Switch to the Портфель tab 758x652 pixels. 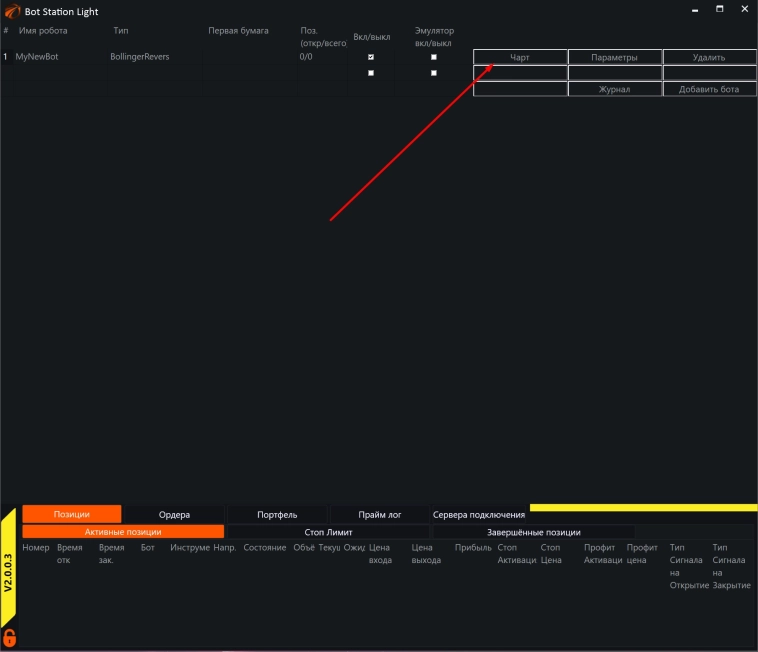pyautogui.click(x=277, y=514)
